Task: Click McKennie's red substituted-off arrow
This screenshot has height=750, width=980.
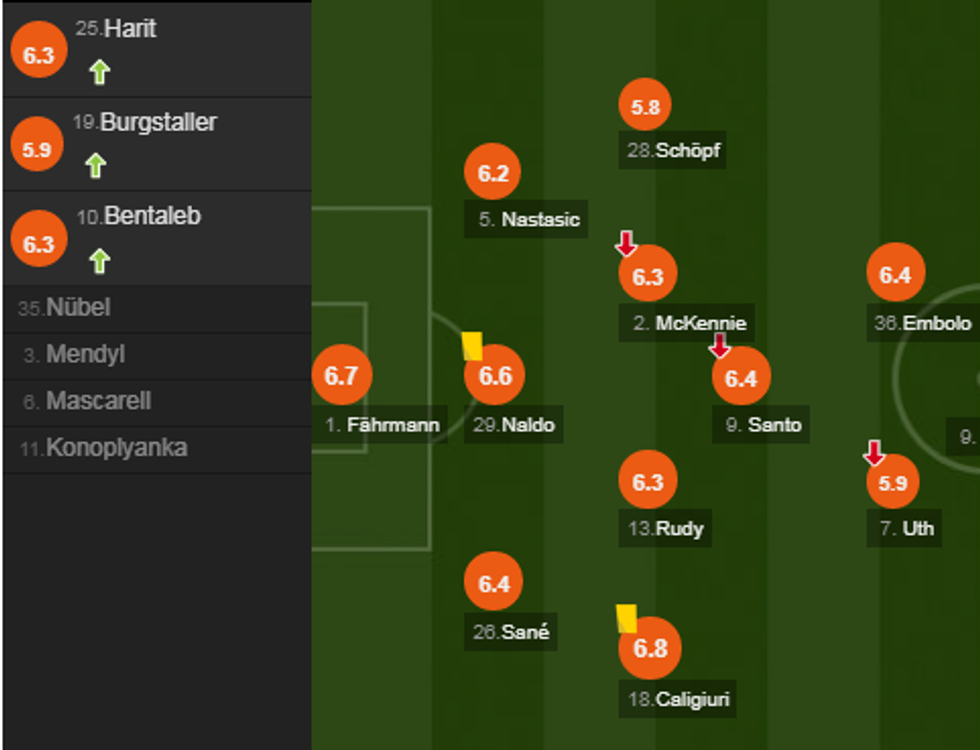Action: pyautogui.click(x=626, y=243)
